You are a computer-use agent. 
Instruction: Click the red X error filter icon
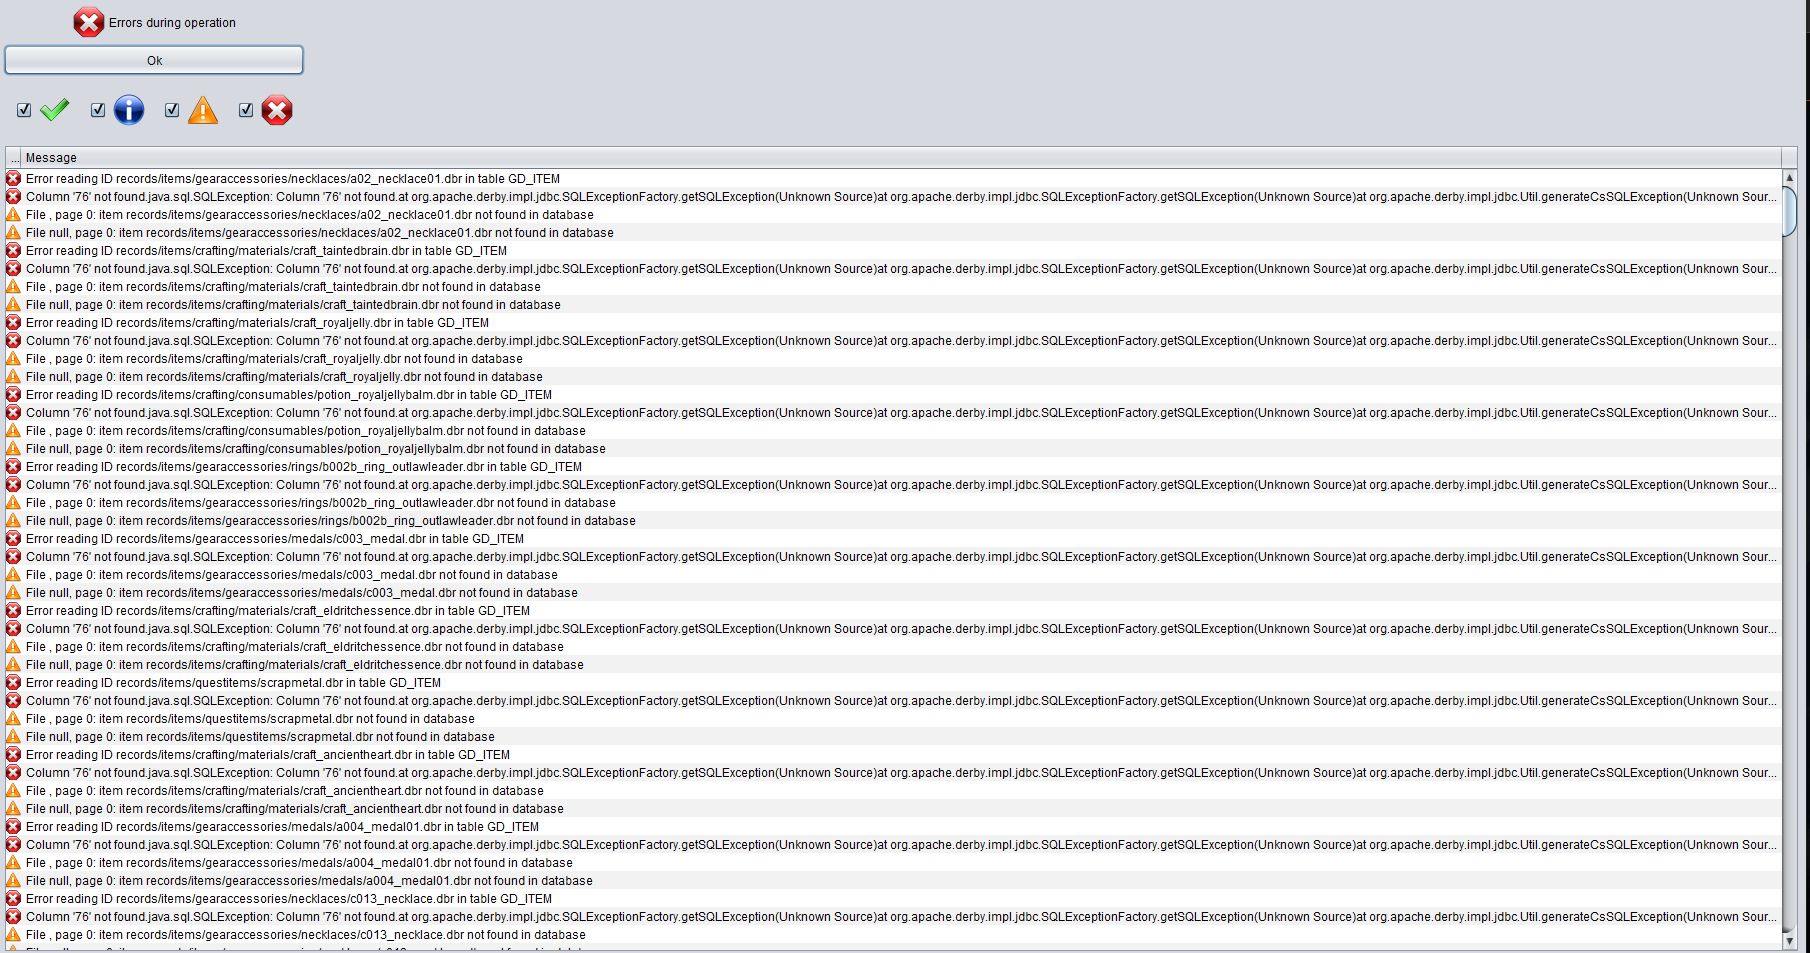277,110
